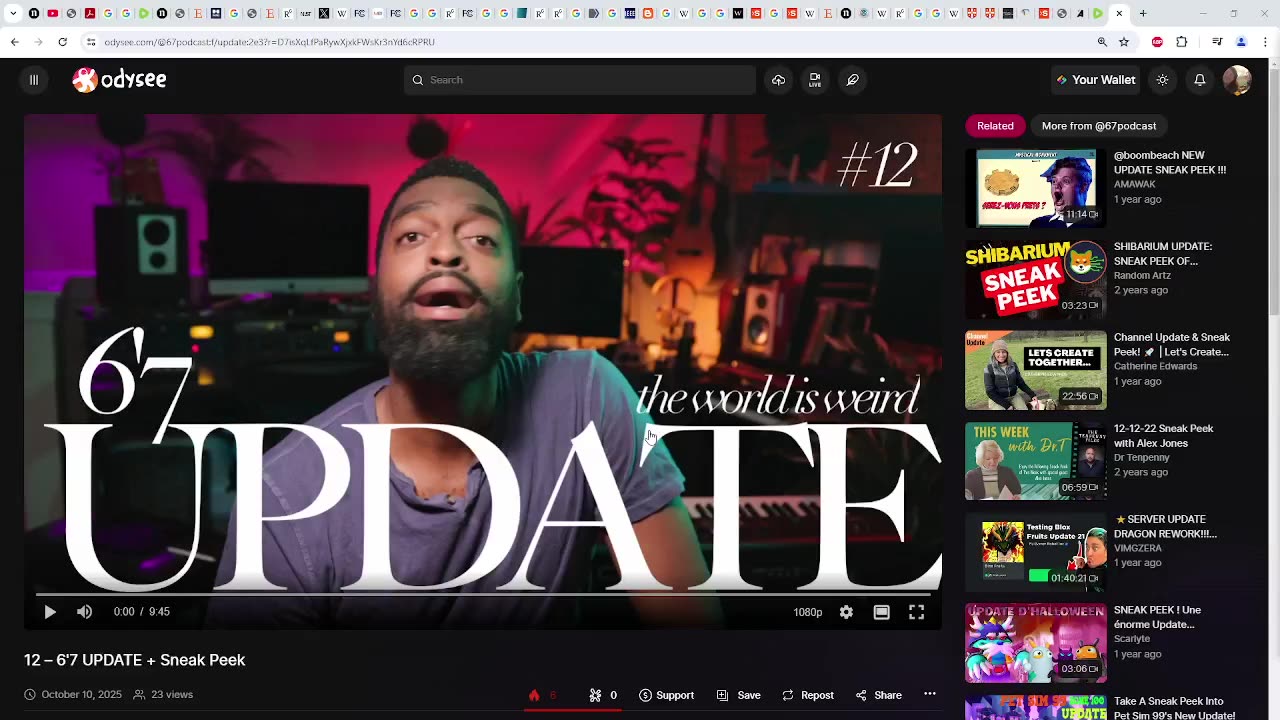Open the boombeach NEW UPDATE thumbnail
The width and height of the screenshot is (1280, 720).
click(x=1036, y=188)
